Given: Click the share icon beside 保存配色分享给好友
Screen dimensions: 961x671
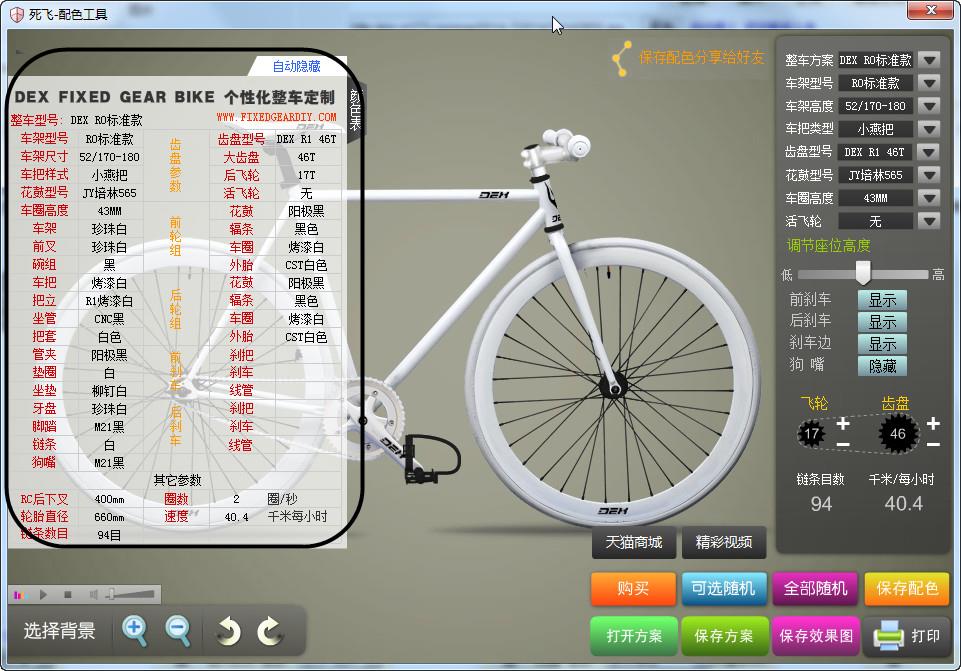Looking at the screenshot, I should click(x=621, y=59).
